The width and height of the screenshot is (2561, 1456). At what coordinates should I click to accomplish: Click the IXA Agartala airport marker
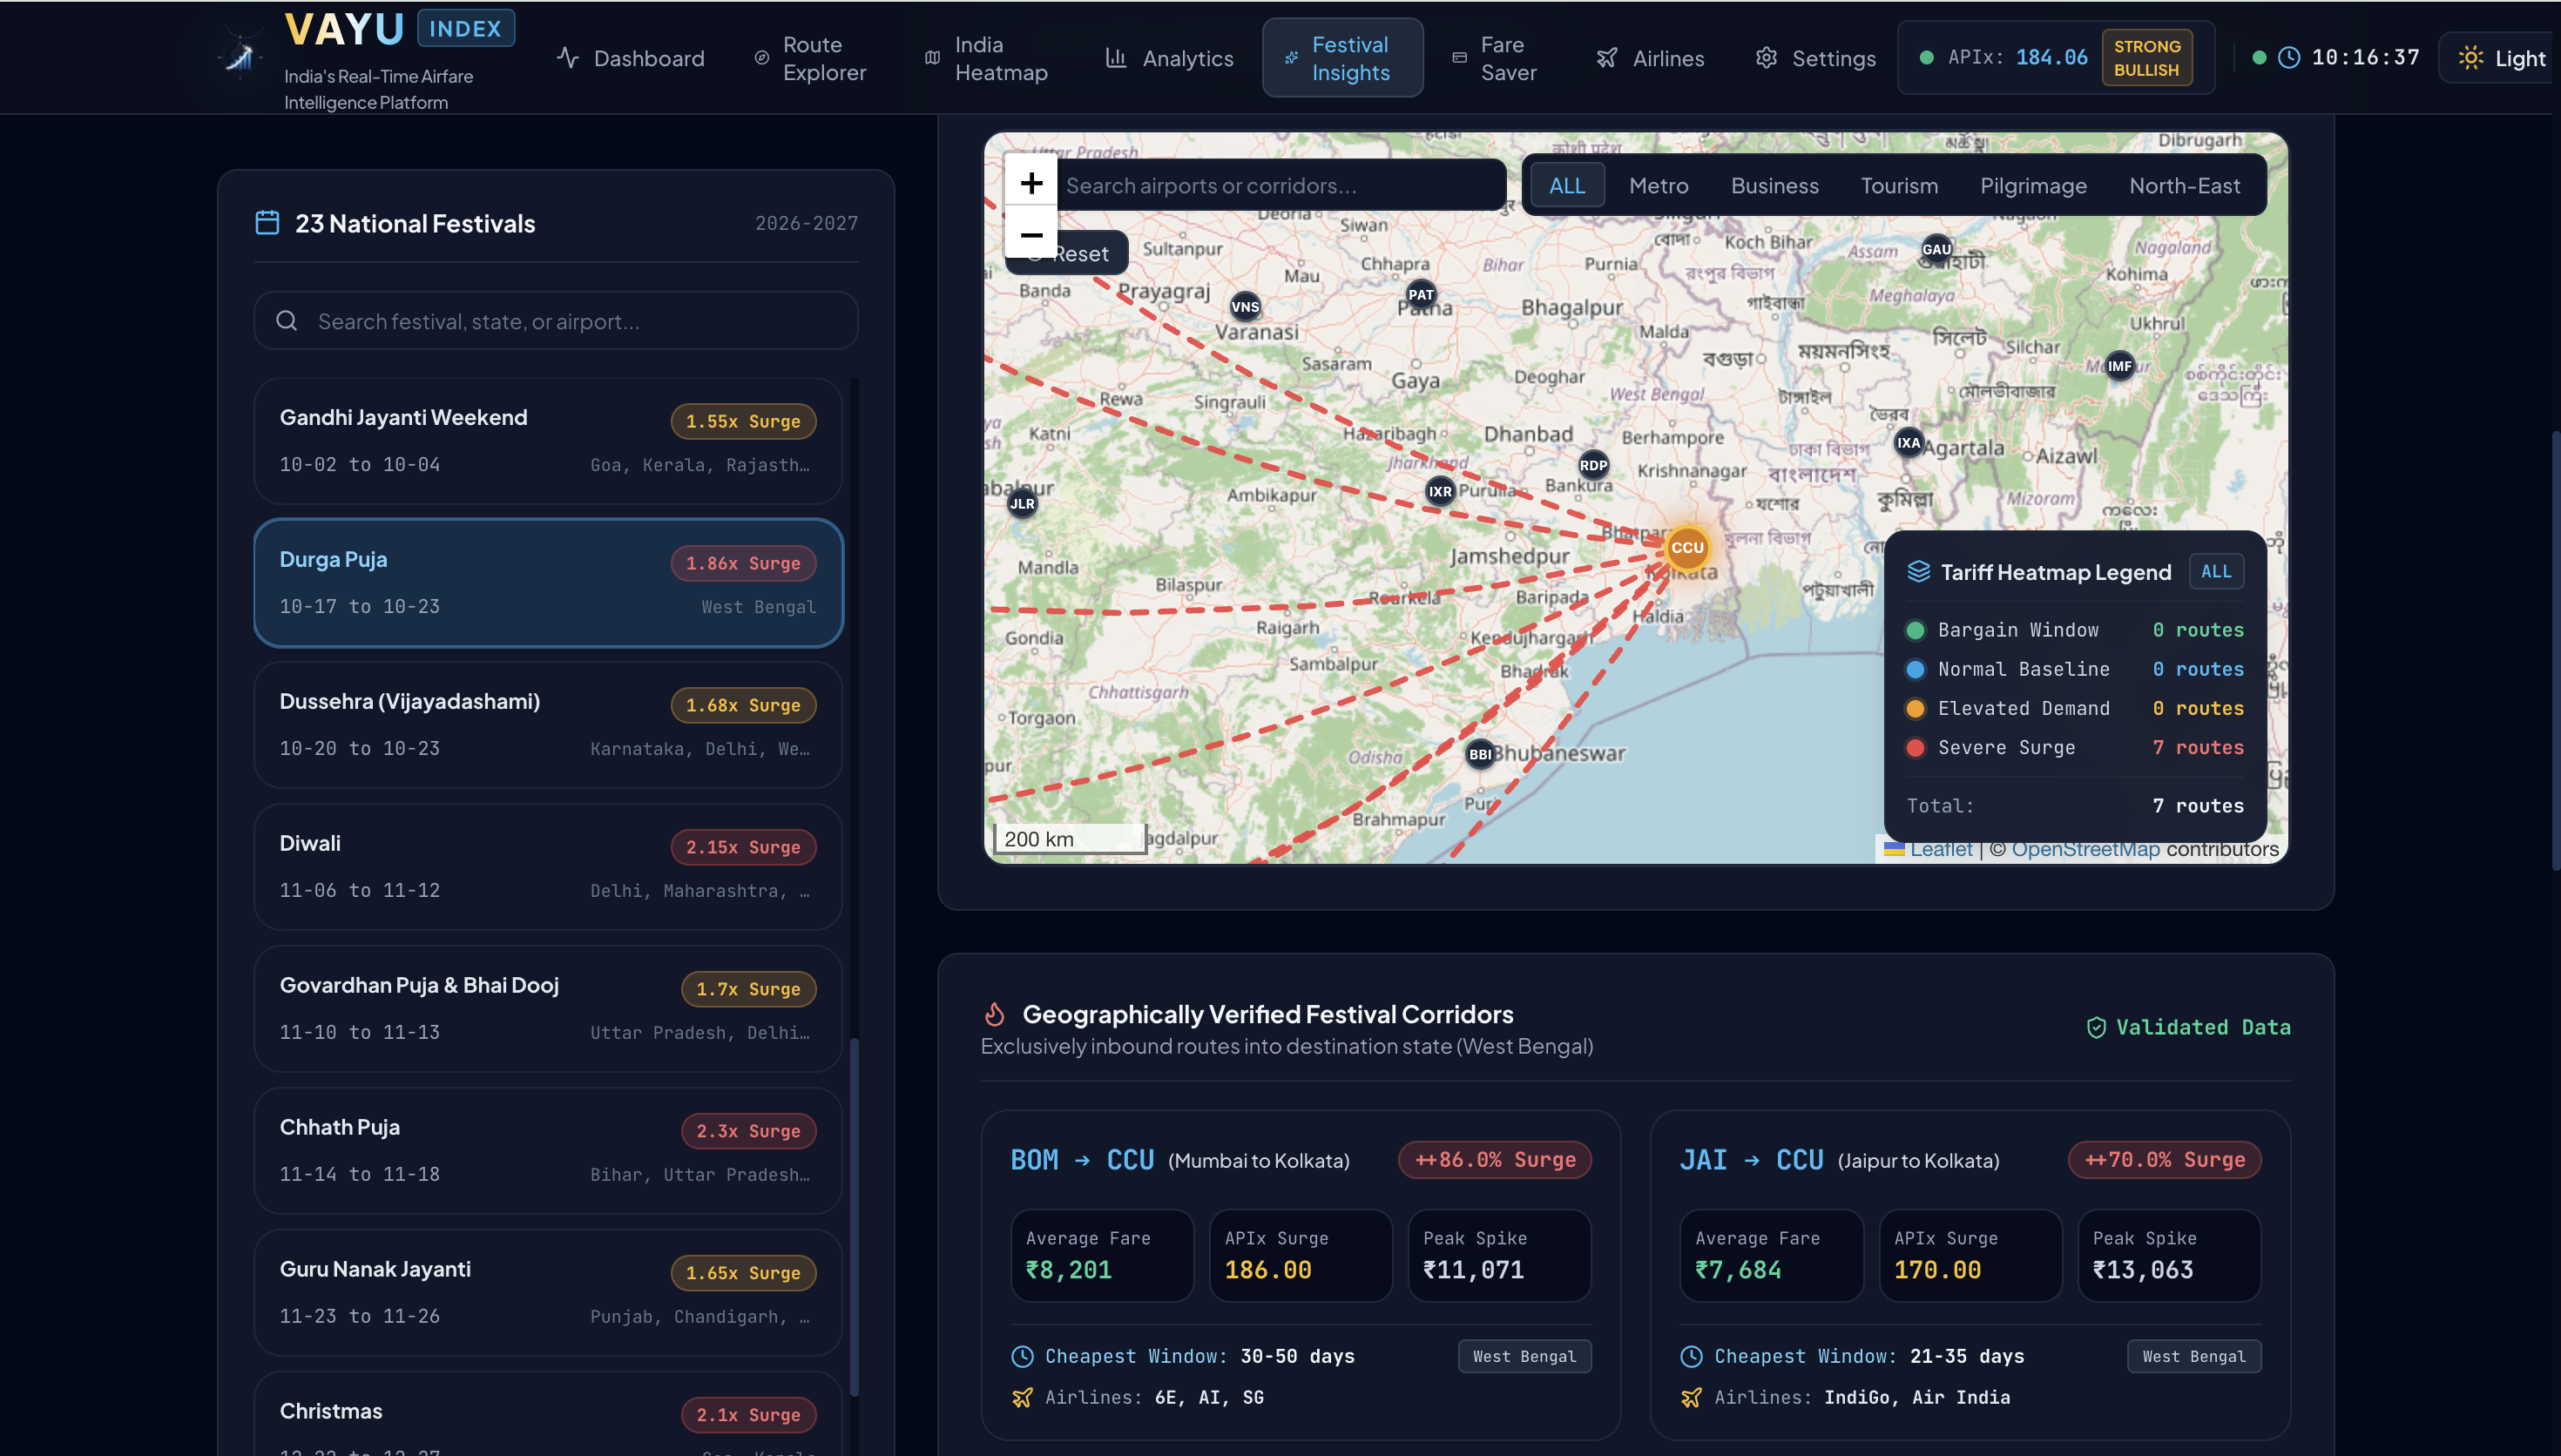pyautogui.click(x=1909, y=443)
